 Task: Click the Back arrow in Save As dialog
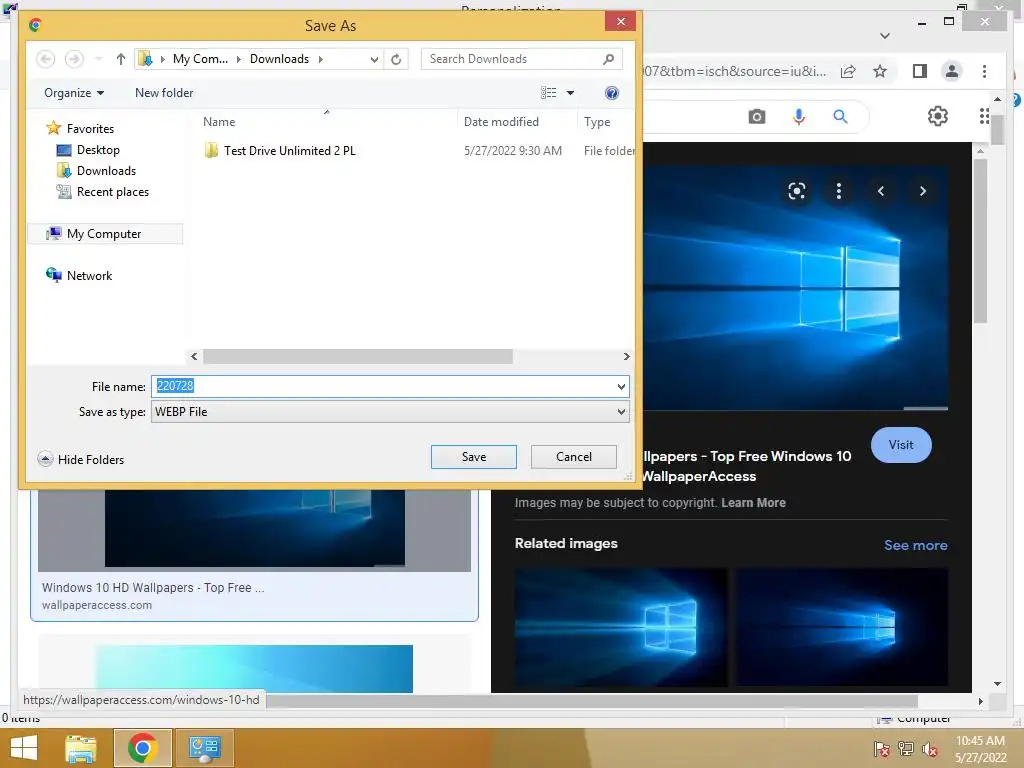point(45,59)
